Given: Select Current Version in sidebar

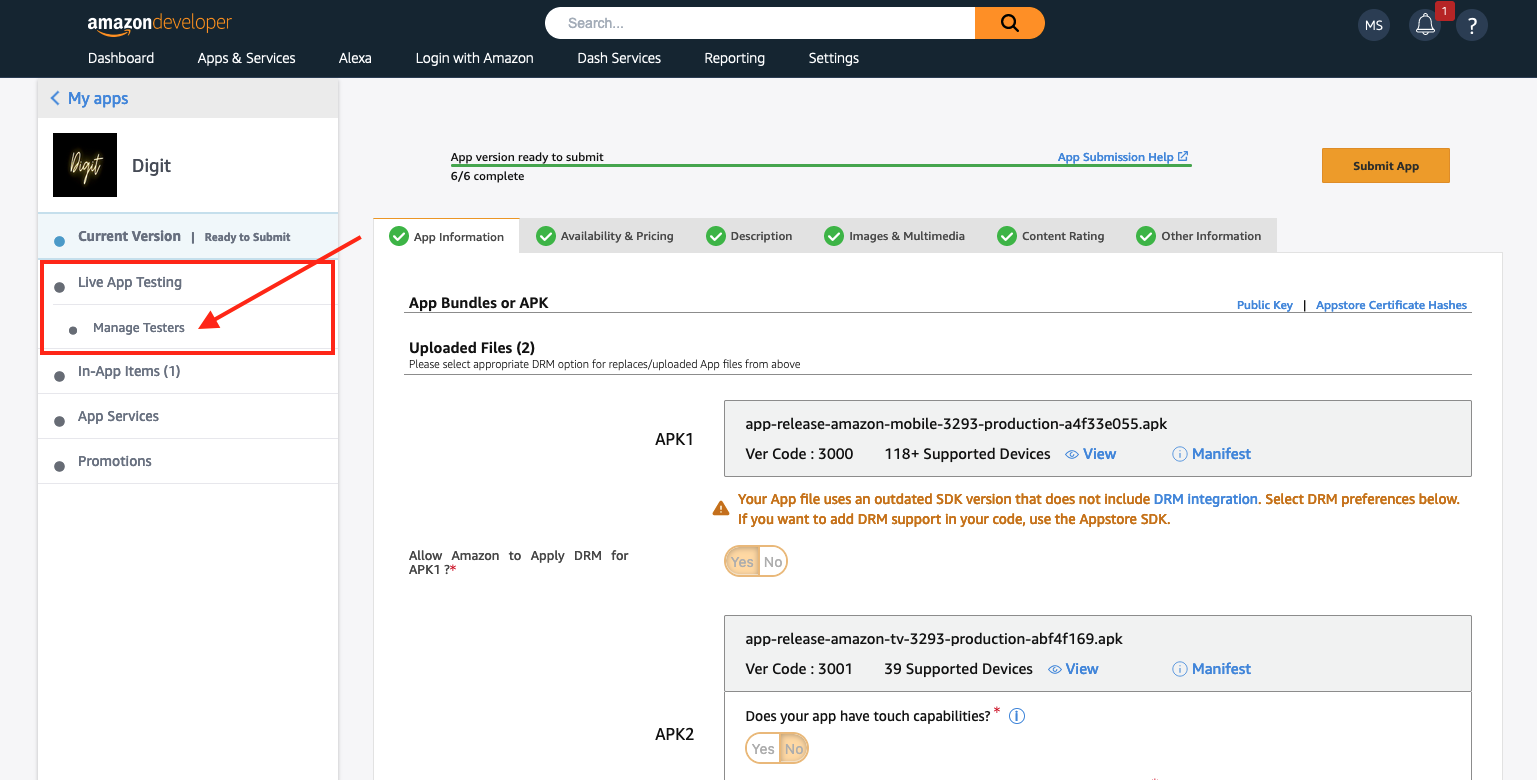Looking at the screenshot, I should tap(129, 237).
